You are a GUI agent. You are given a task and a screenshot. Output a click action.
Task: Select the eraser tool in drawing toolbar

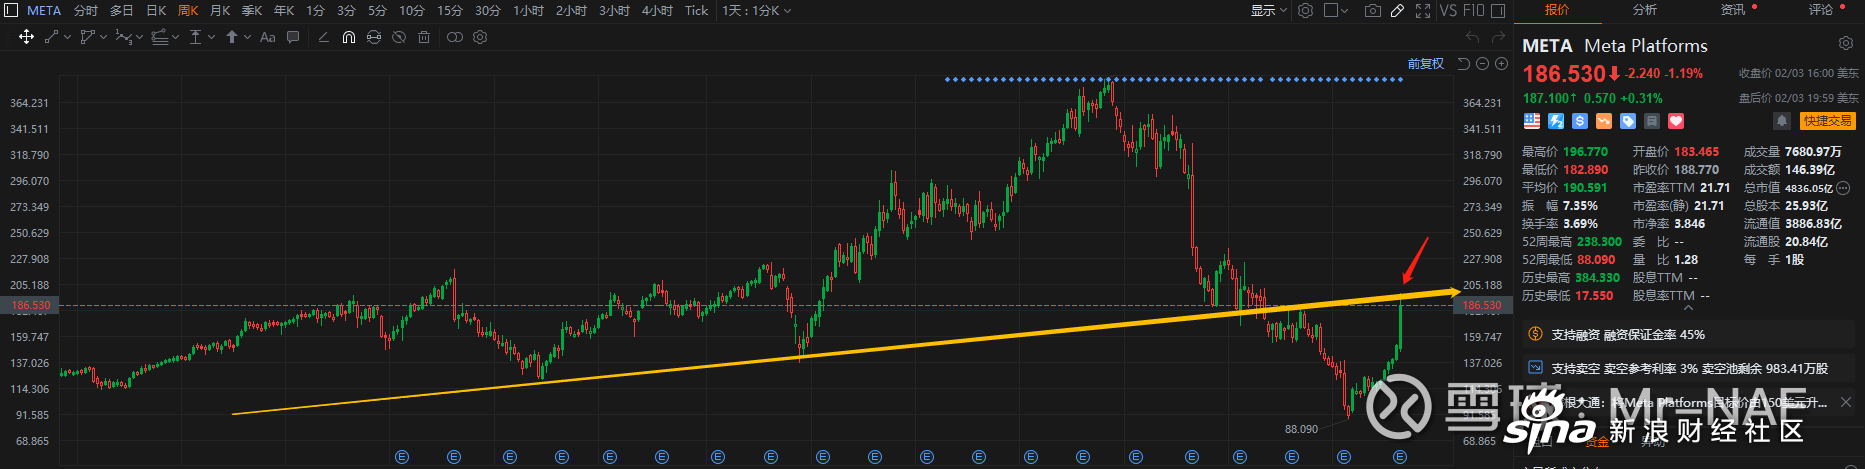[x=323, y=37]
